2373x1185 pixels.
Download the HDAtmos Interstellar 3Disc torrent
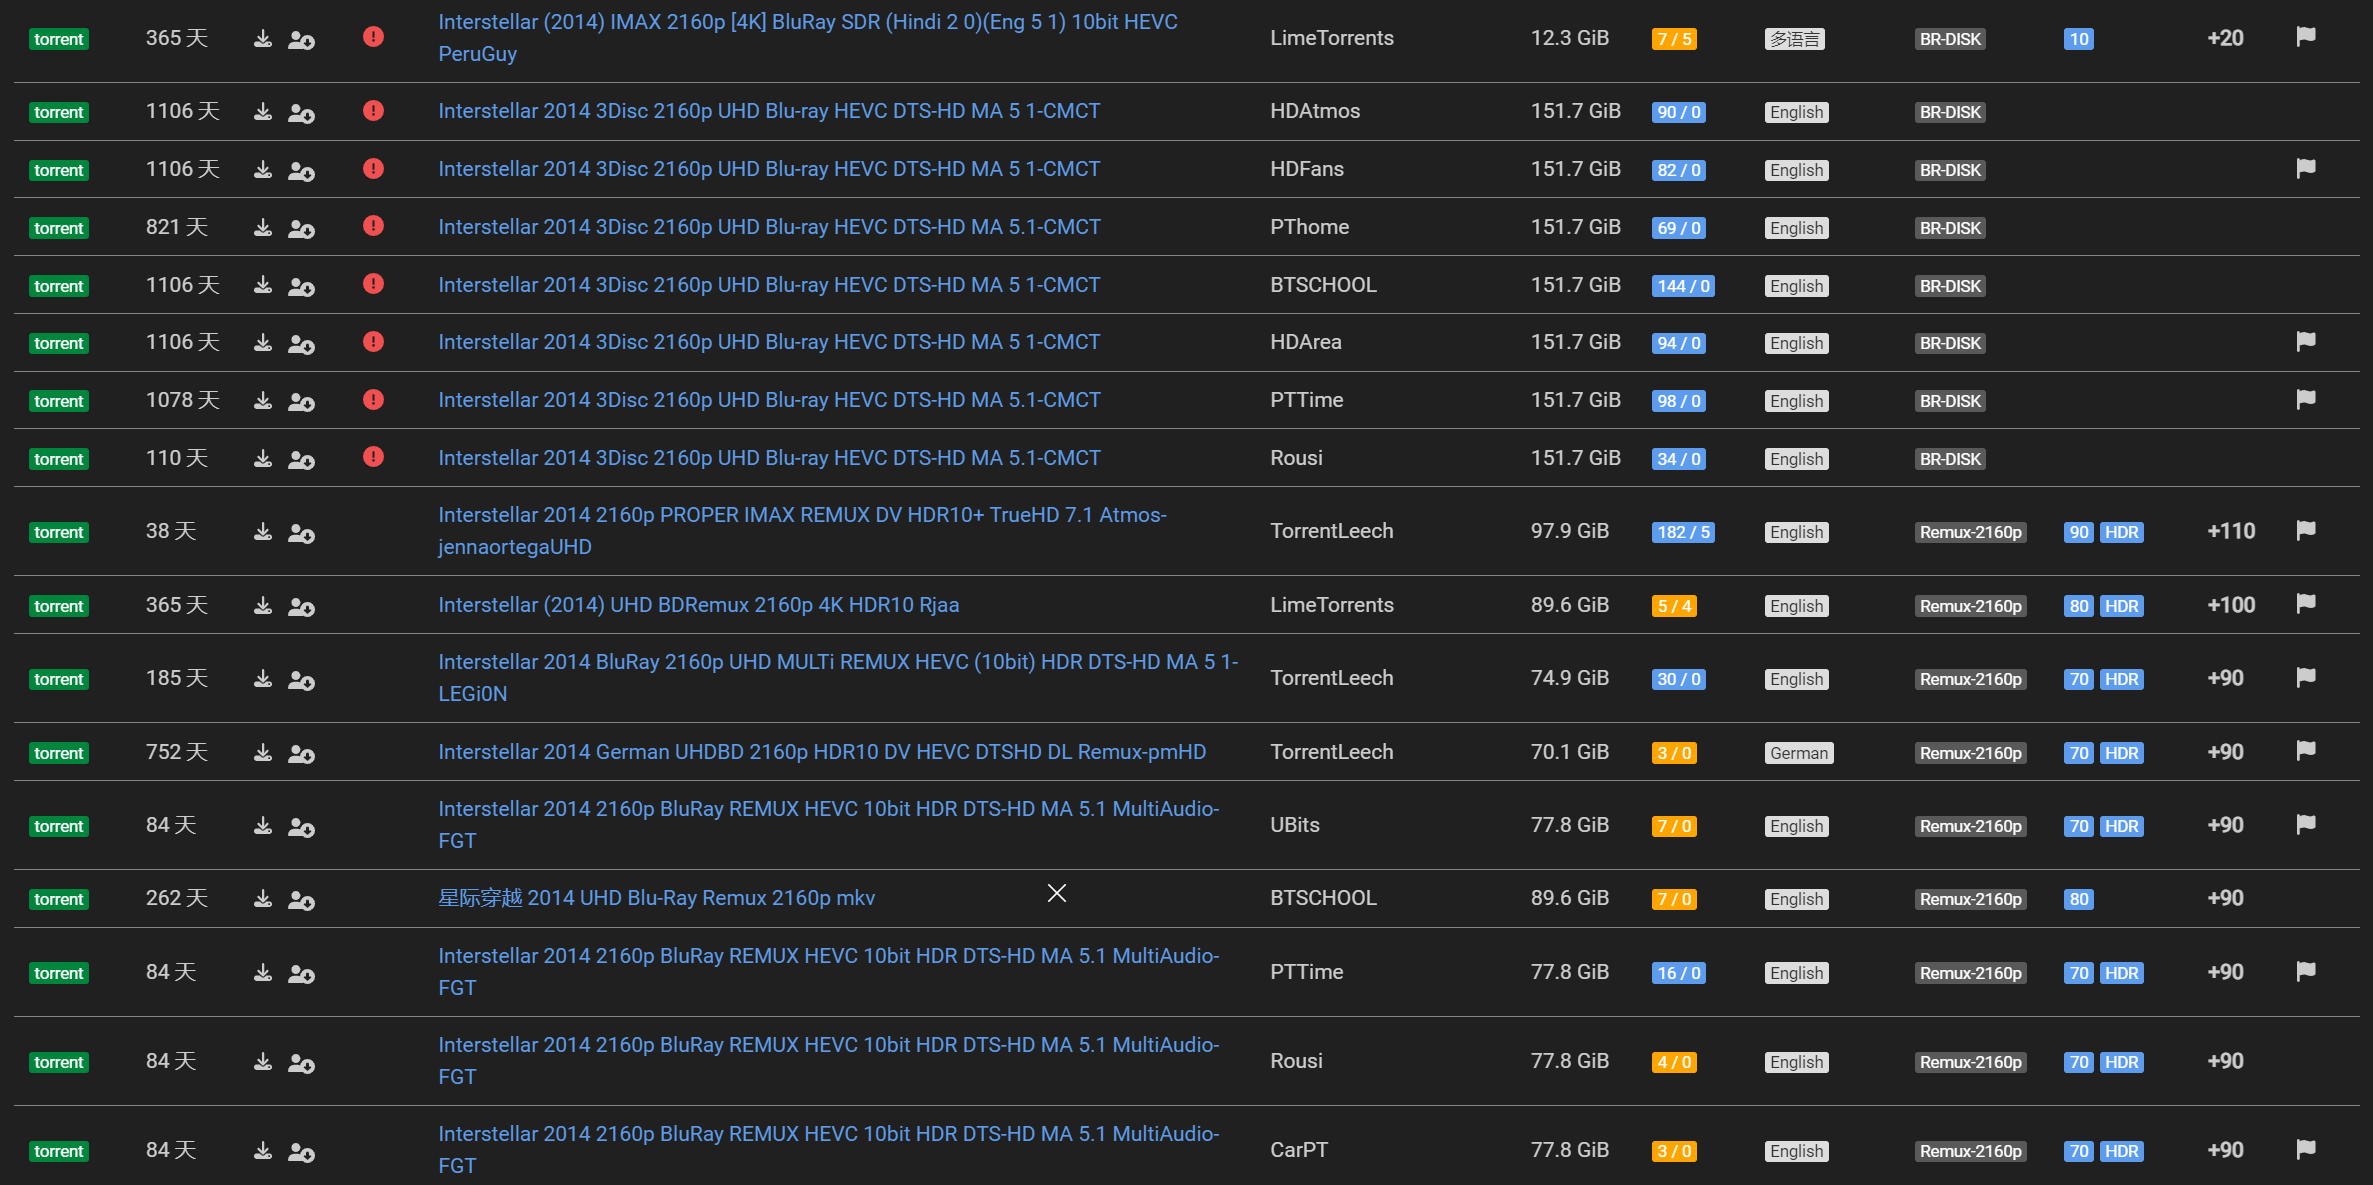click(x=262, y=111)
